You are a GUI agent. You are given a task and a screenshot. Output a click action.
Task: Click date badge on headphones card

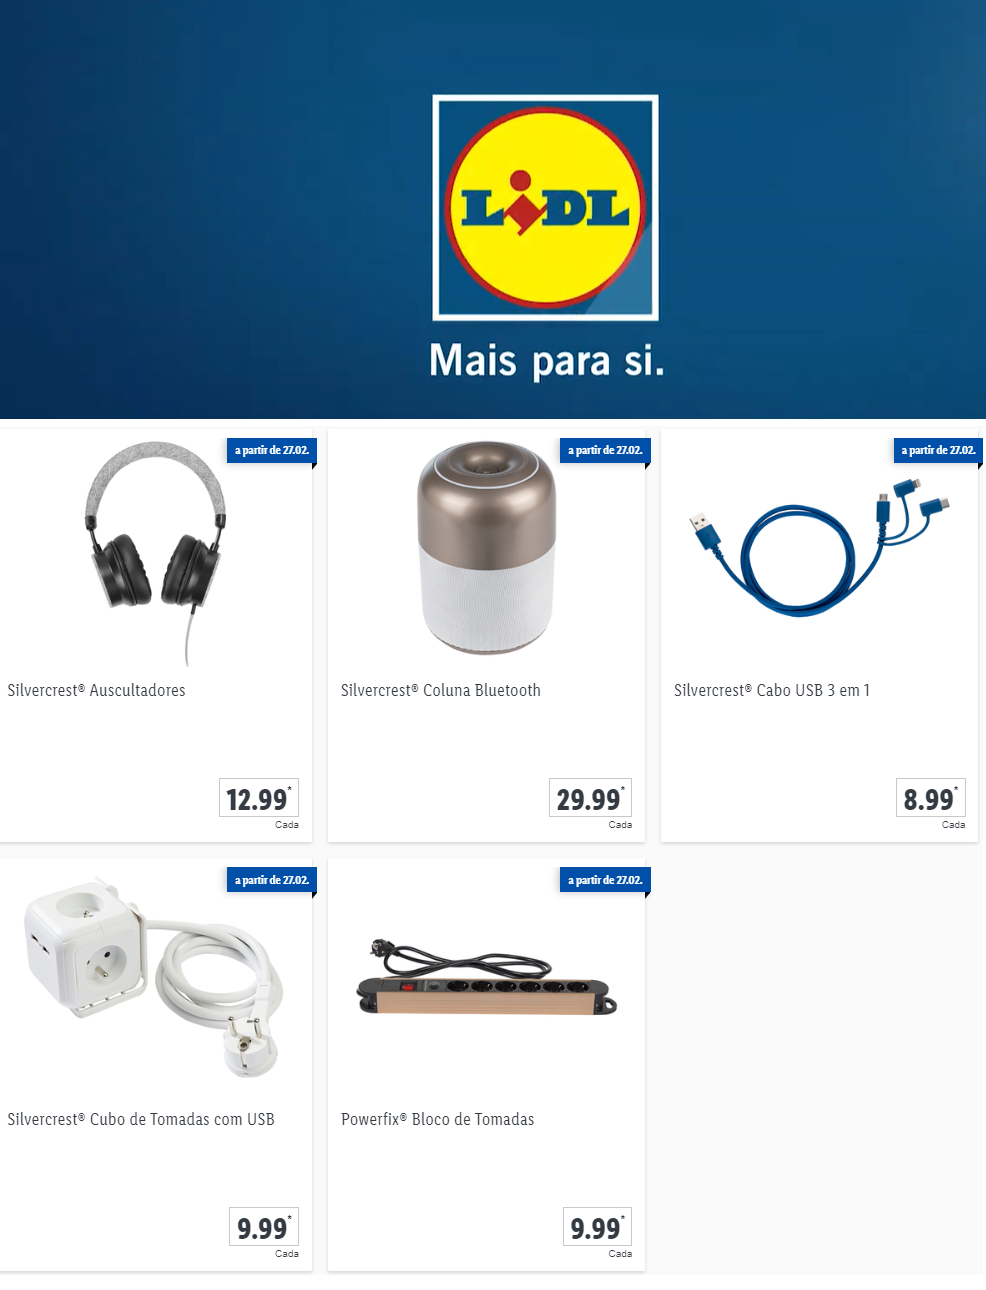[x=272, y=450]
